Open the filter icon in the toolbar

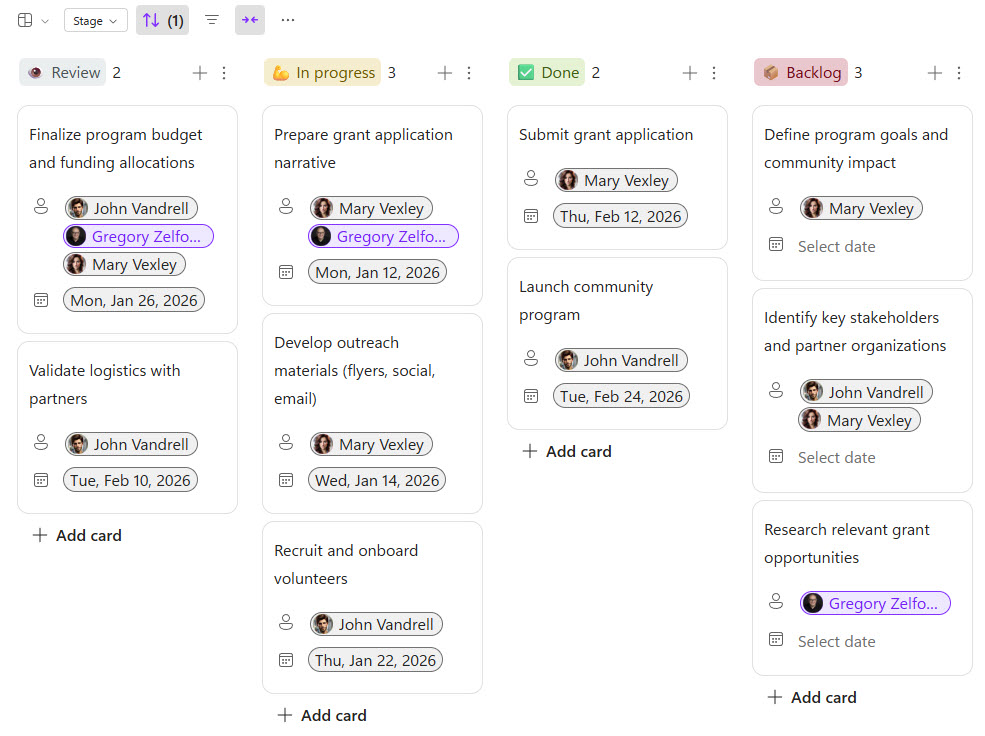[x=212, y=20]
